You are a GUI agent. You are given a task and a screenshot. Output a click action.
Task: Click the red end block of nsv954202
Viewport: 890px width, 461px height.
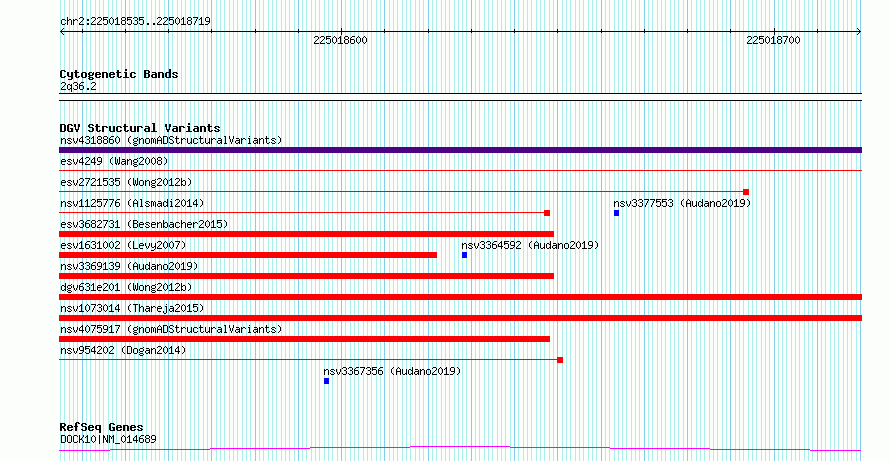click(560, 360)
